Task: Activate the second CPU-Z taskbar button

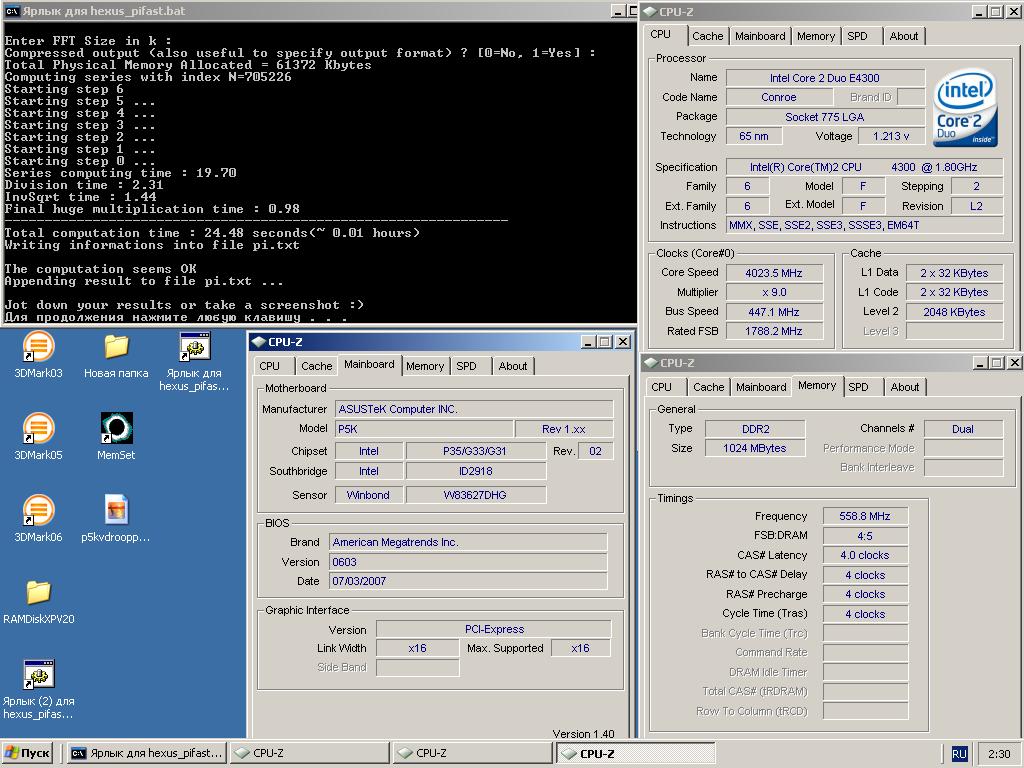Action: pyautogui.click(x=472, y=753)
